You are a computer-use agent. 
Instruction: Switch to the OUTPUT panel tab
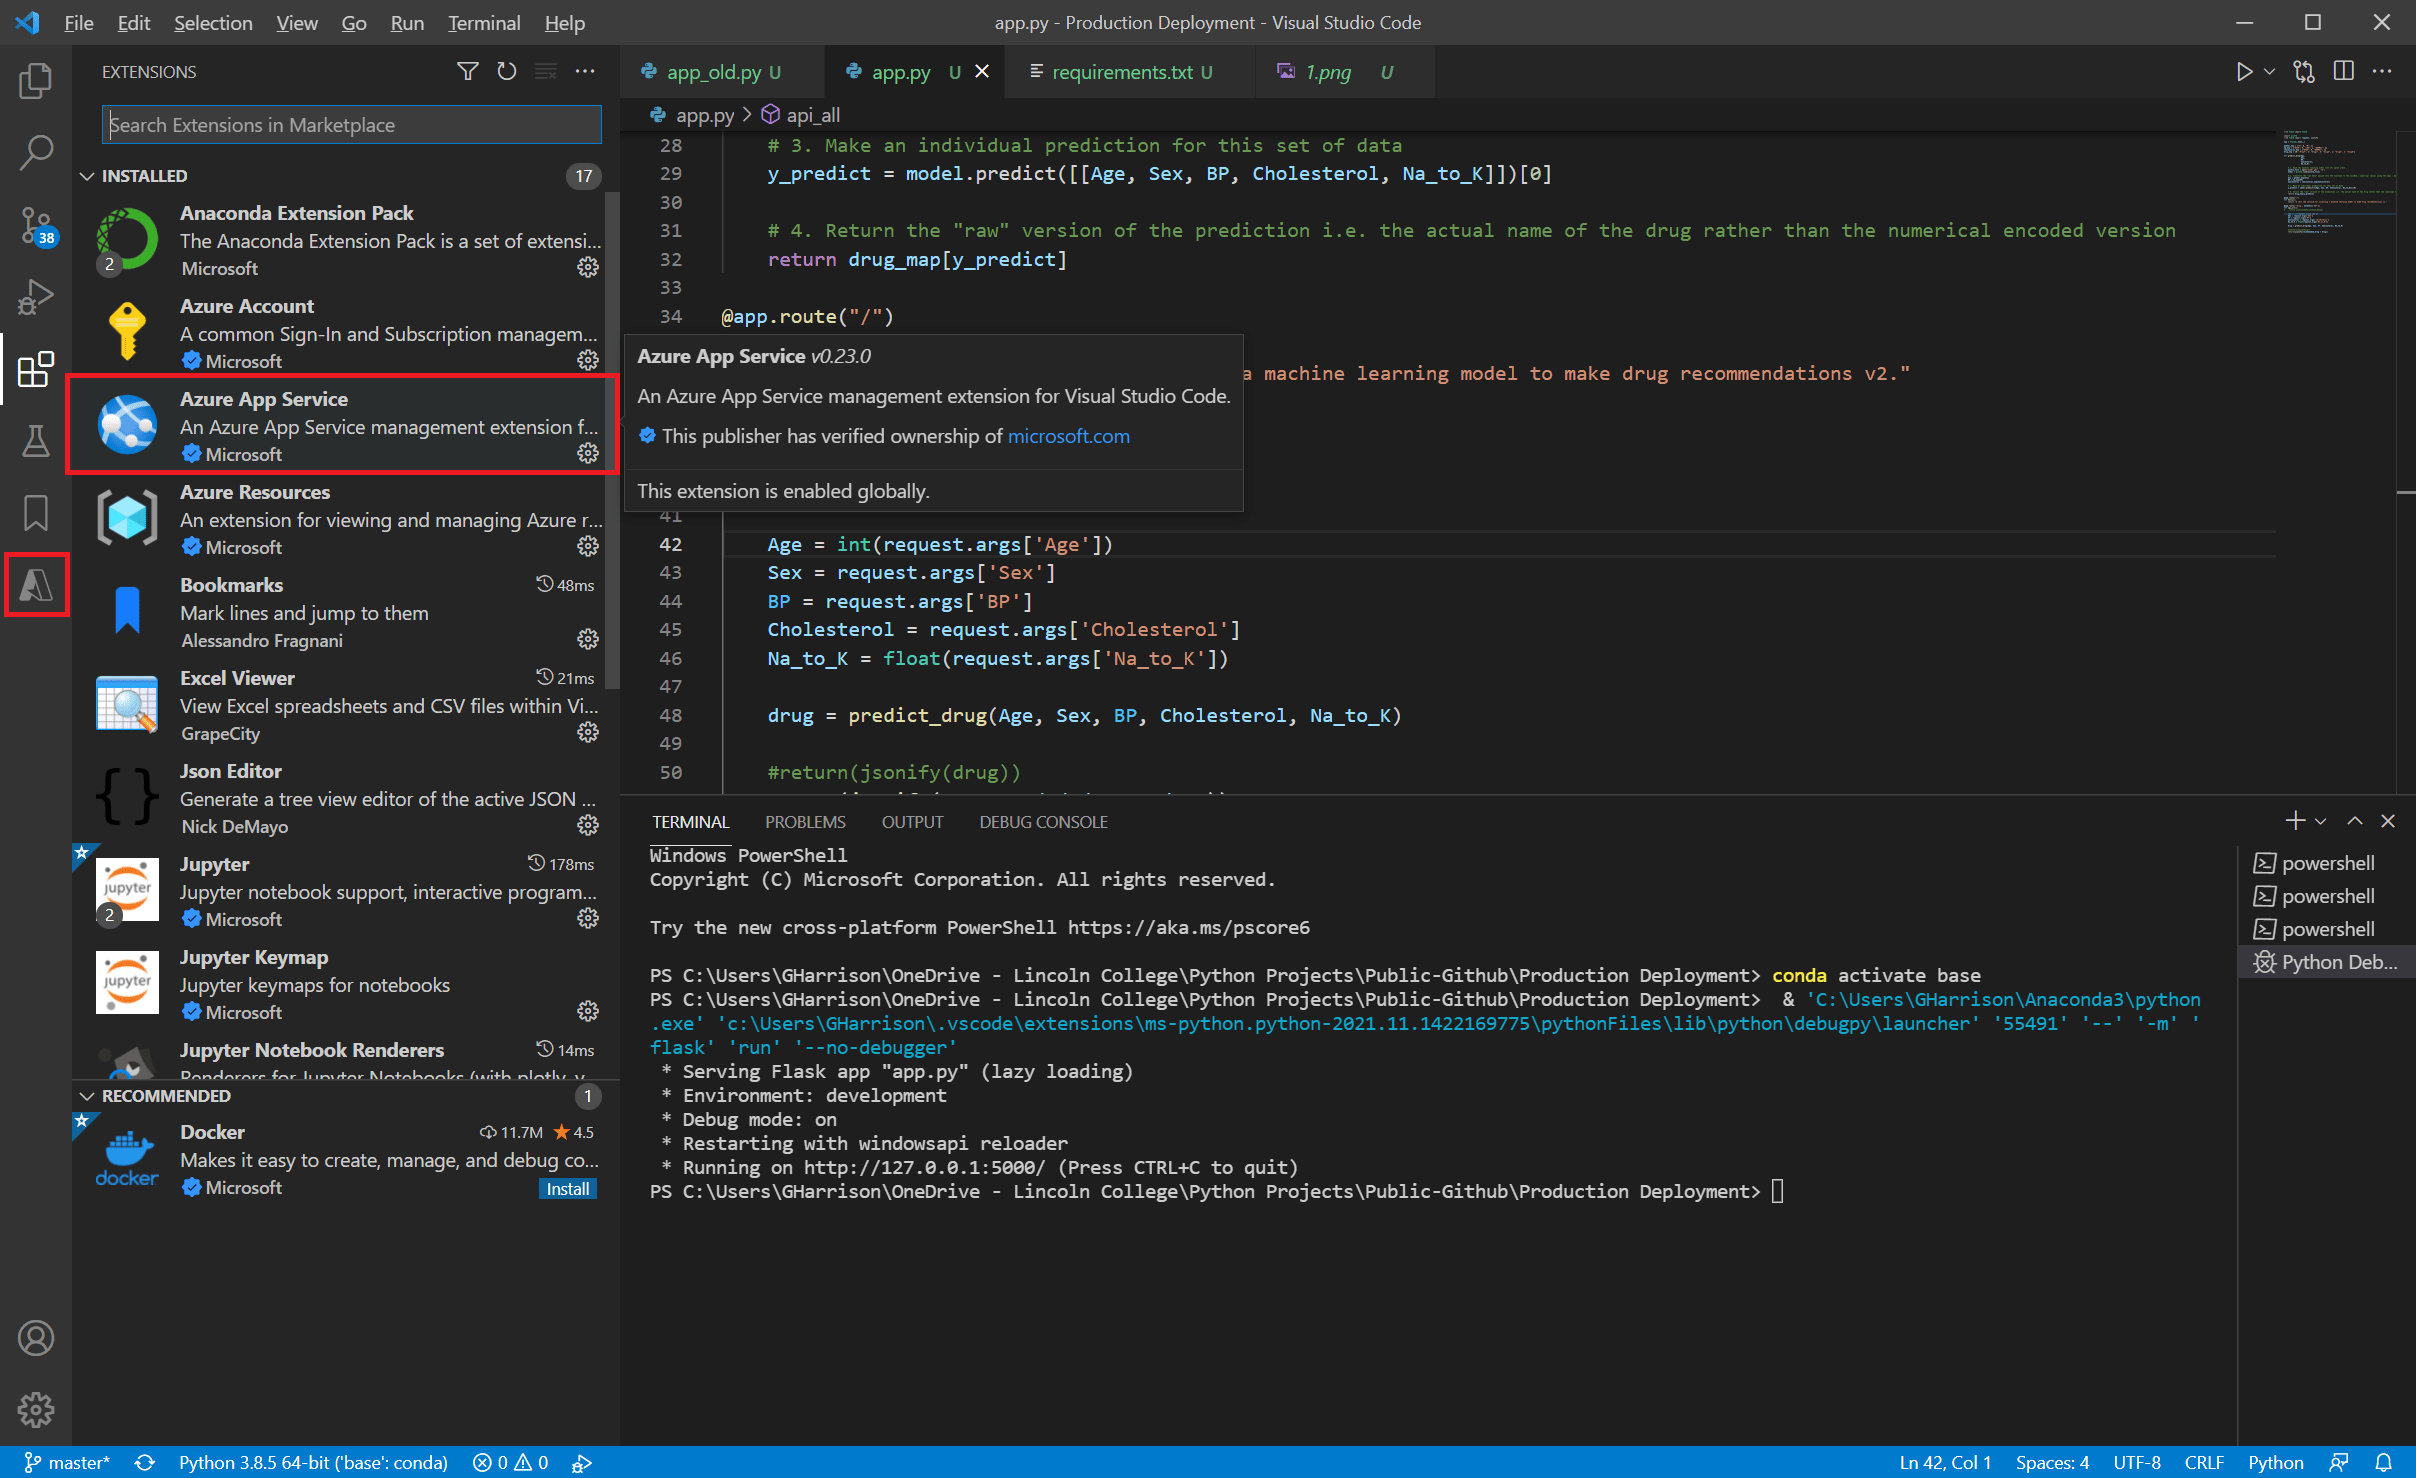pyautogui.click(x=912, y=822)
